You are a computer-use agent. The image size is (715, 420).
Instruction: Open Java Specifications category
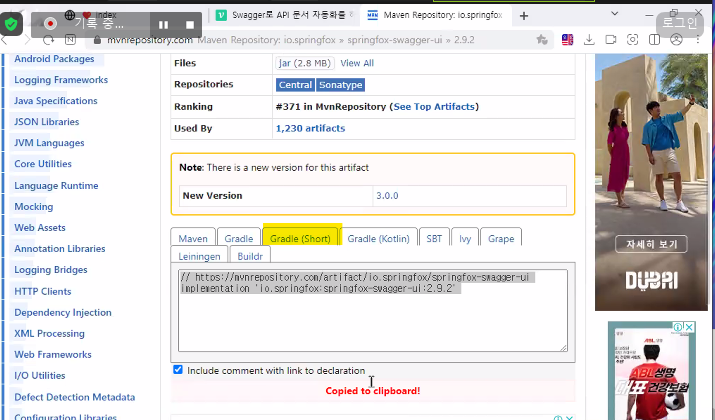56,101
